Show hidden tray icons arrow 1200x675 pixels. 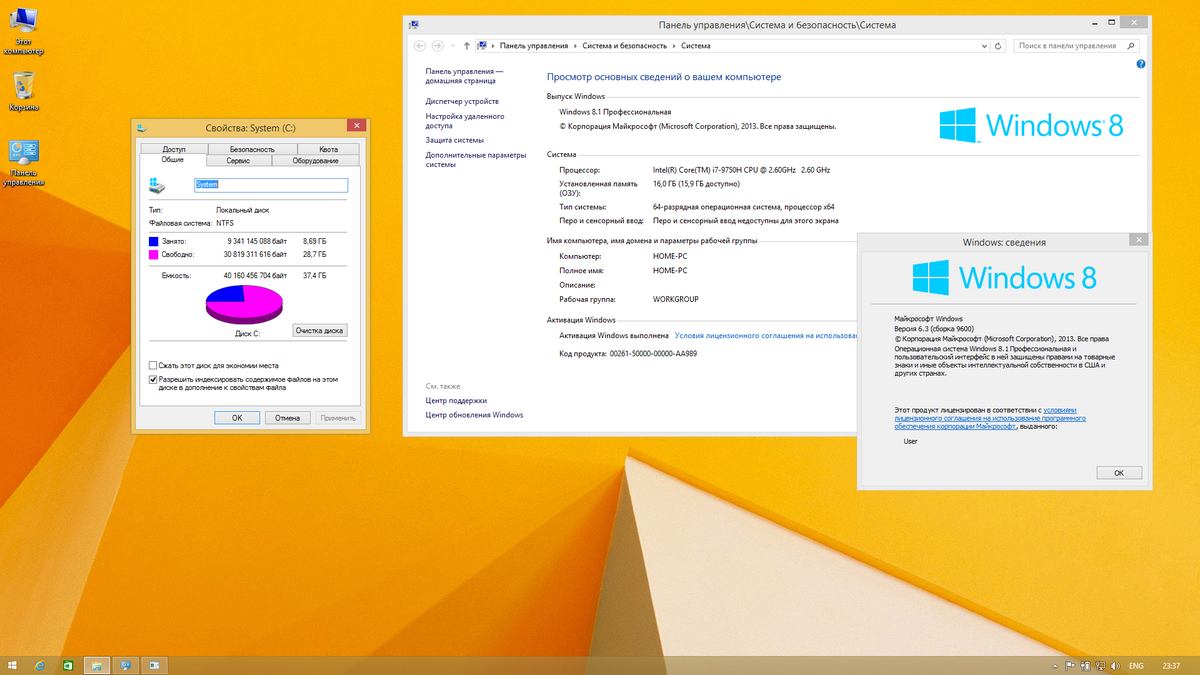click(1057, 665)
